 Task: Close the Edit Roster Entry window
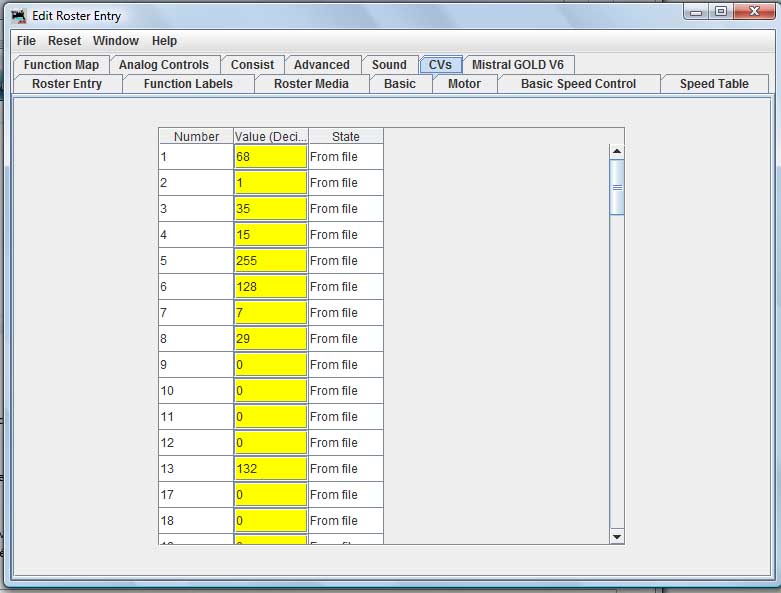(754, 11)
